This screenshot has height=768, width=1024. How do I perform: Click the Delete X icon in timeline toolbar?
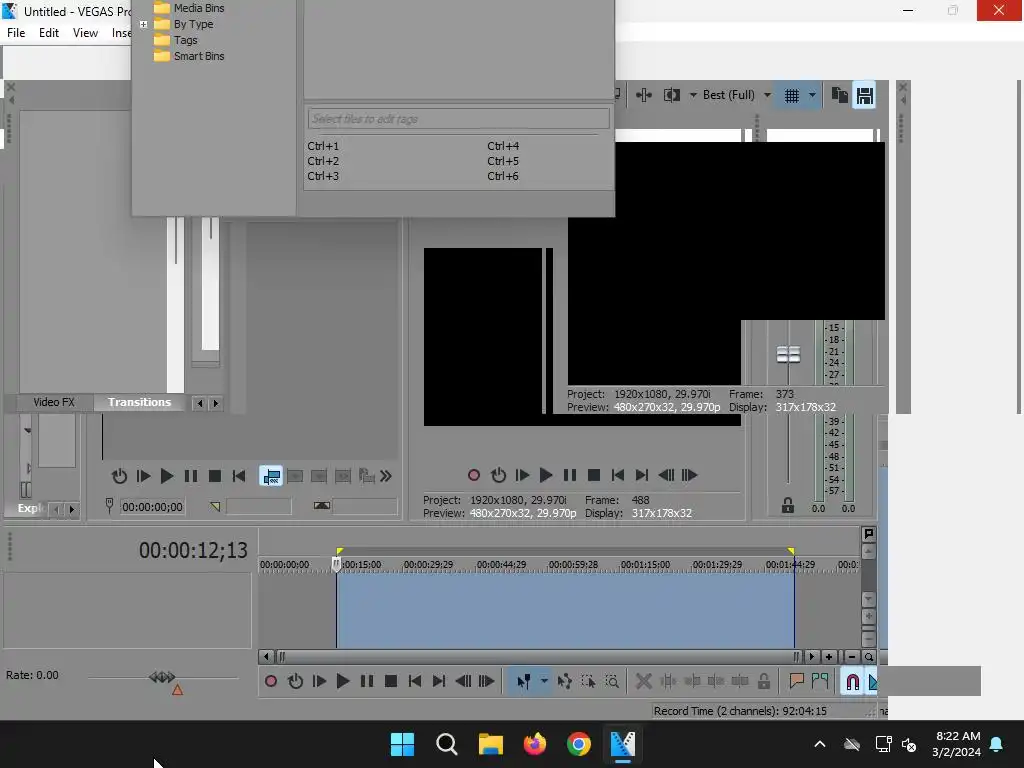click(643, 681)
